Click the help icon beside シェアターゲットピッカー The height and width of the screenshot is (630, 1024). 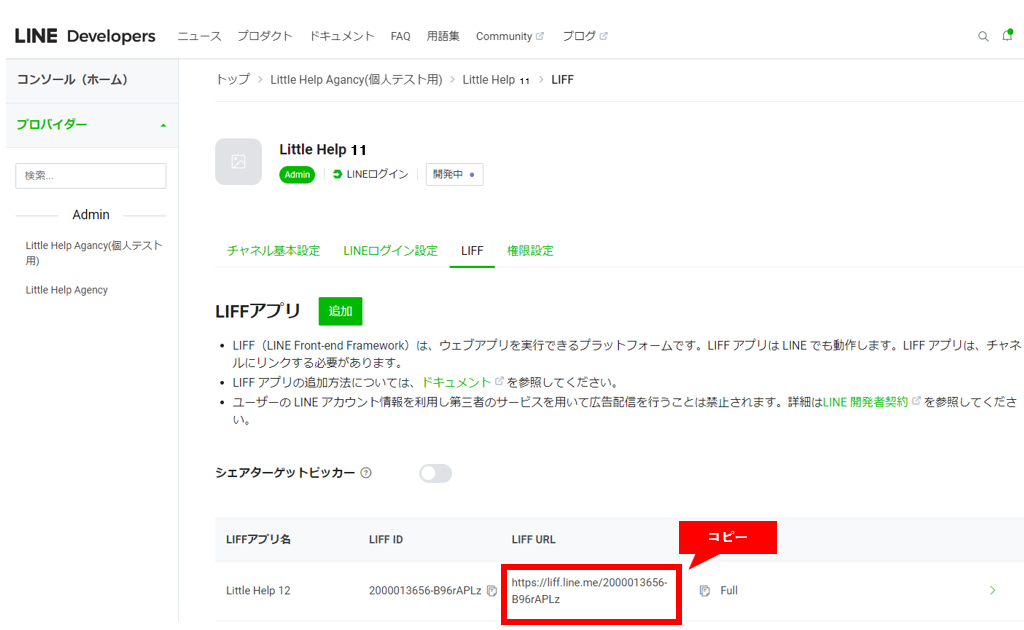click(366, 473)
